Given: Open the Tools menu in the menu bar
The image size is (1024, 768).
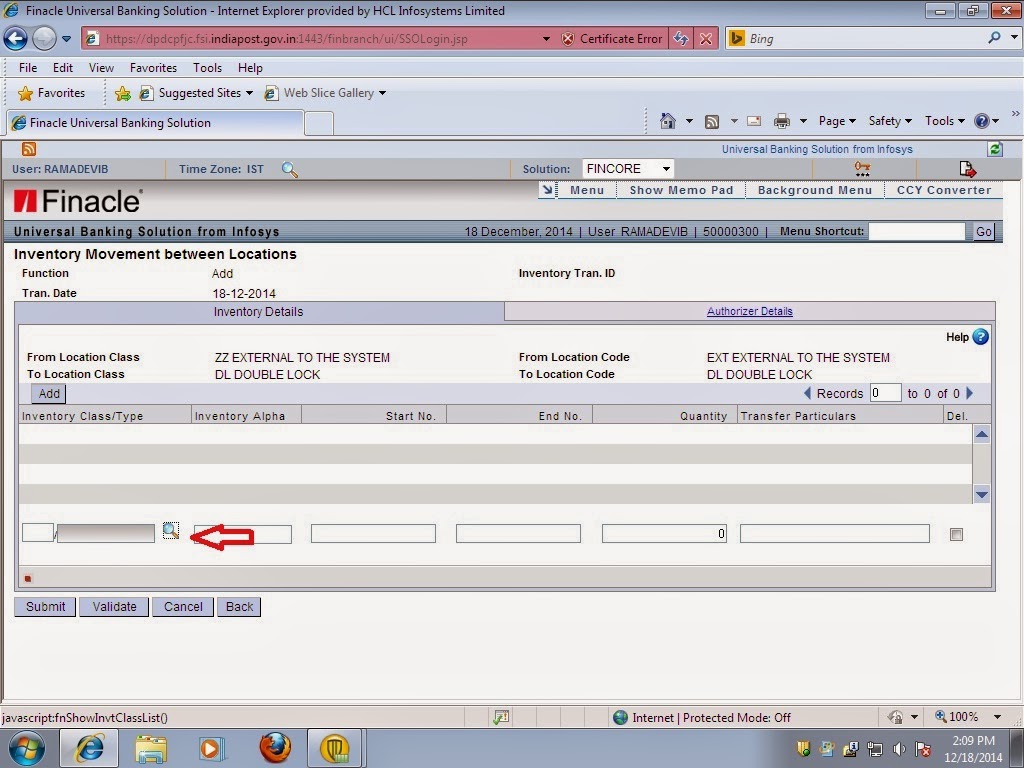Looking at the screenshot, I should pyautogui.click(x=207, y=67).
